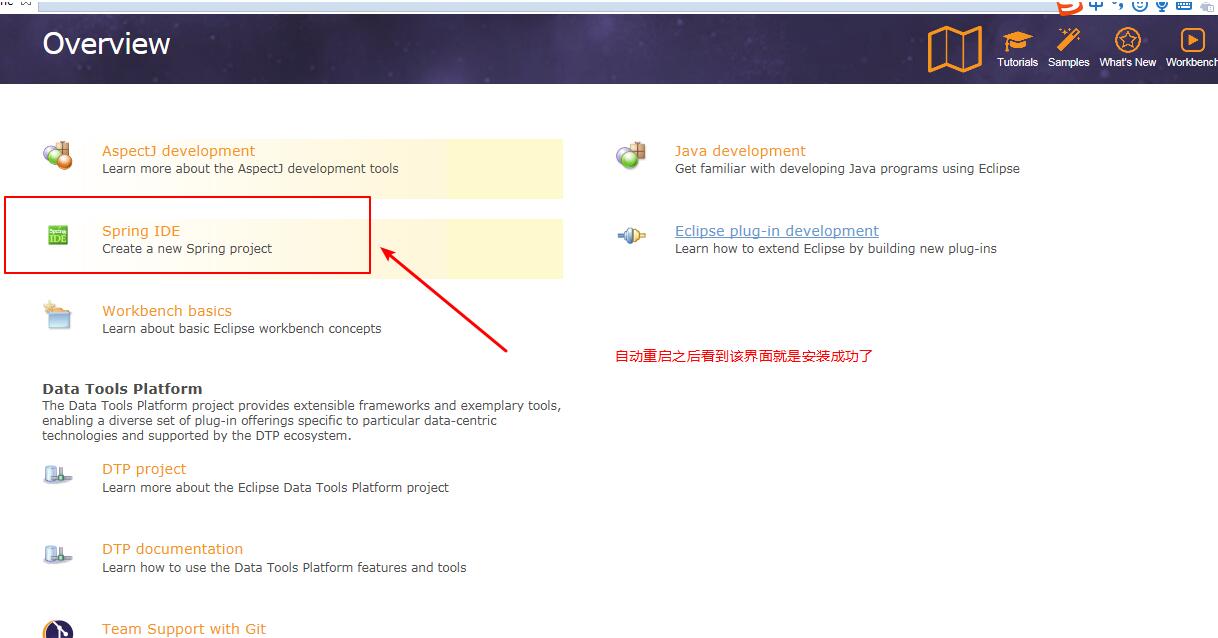Screen dimensions: 1218x638
Task: Open the Tutorials page
Action: [x=1017, y=49]
